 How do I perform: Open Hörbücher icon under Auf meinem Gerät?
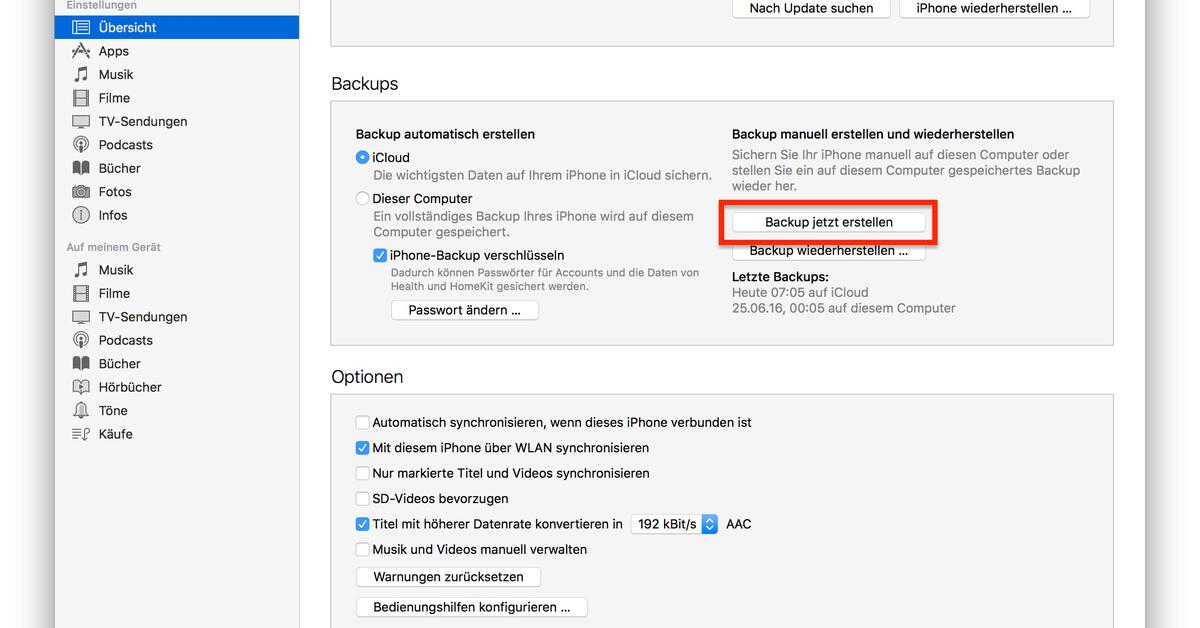click(x=81, y=387)
